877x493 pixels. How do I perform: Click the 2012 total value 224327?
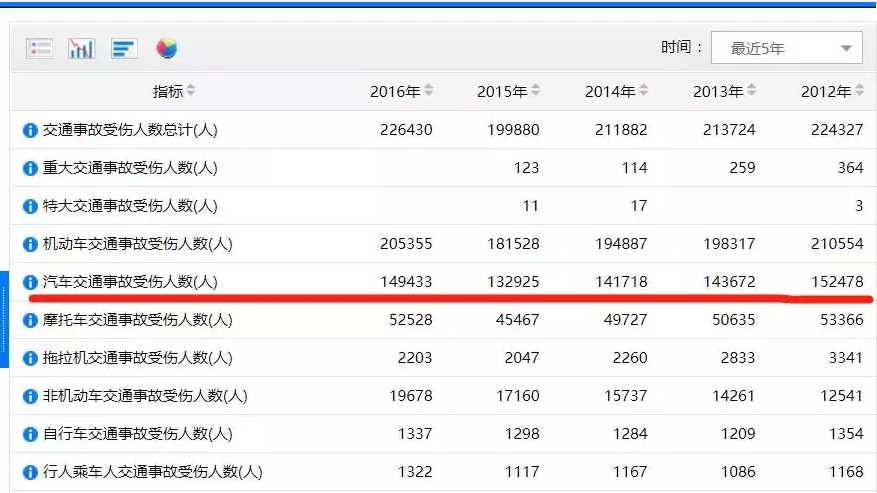pyautogui.click(x=837, y=130)
